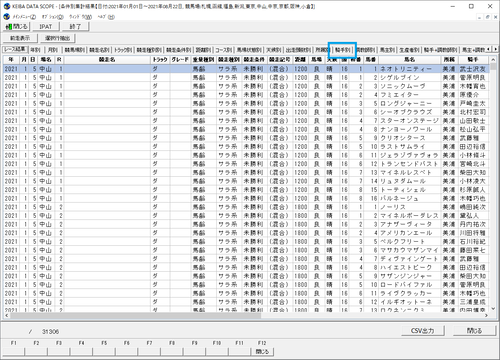Switch to the トラック別 tab

coord(123,50)
